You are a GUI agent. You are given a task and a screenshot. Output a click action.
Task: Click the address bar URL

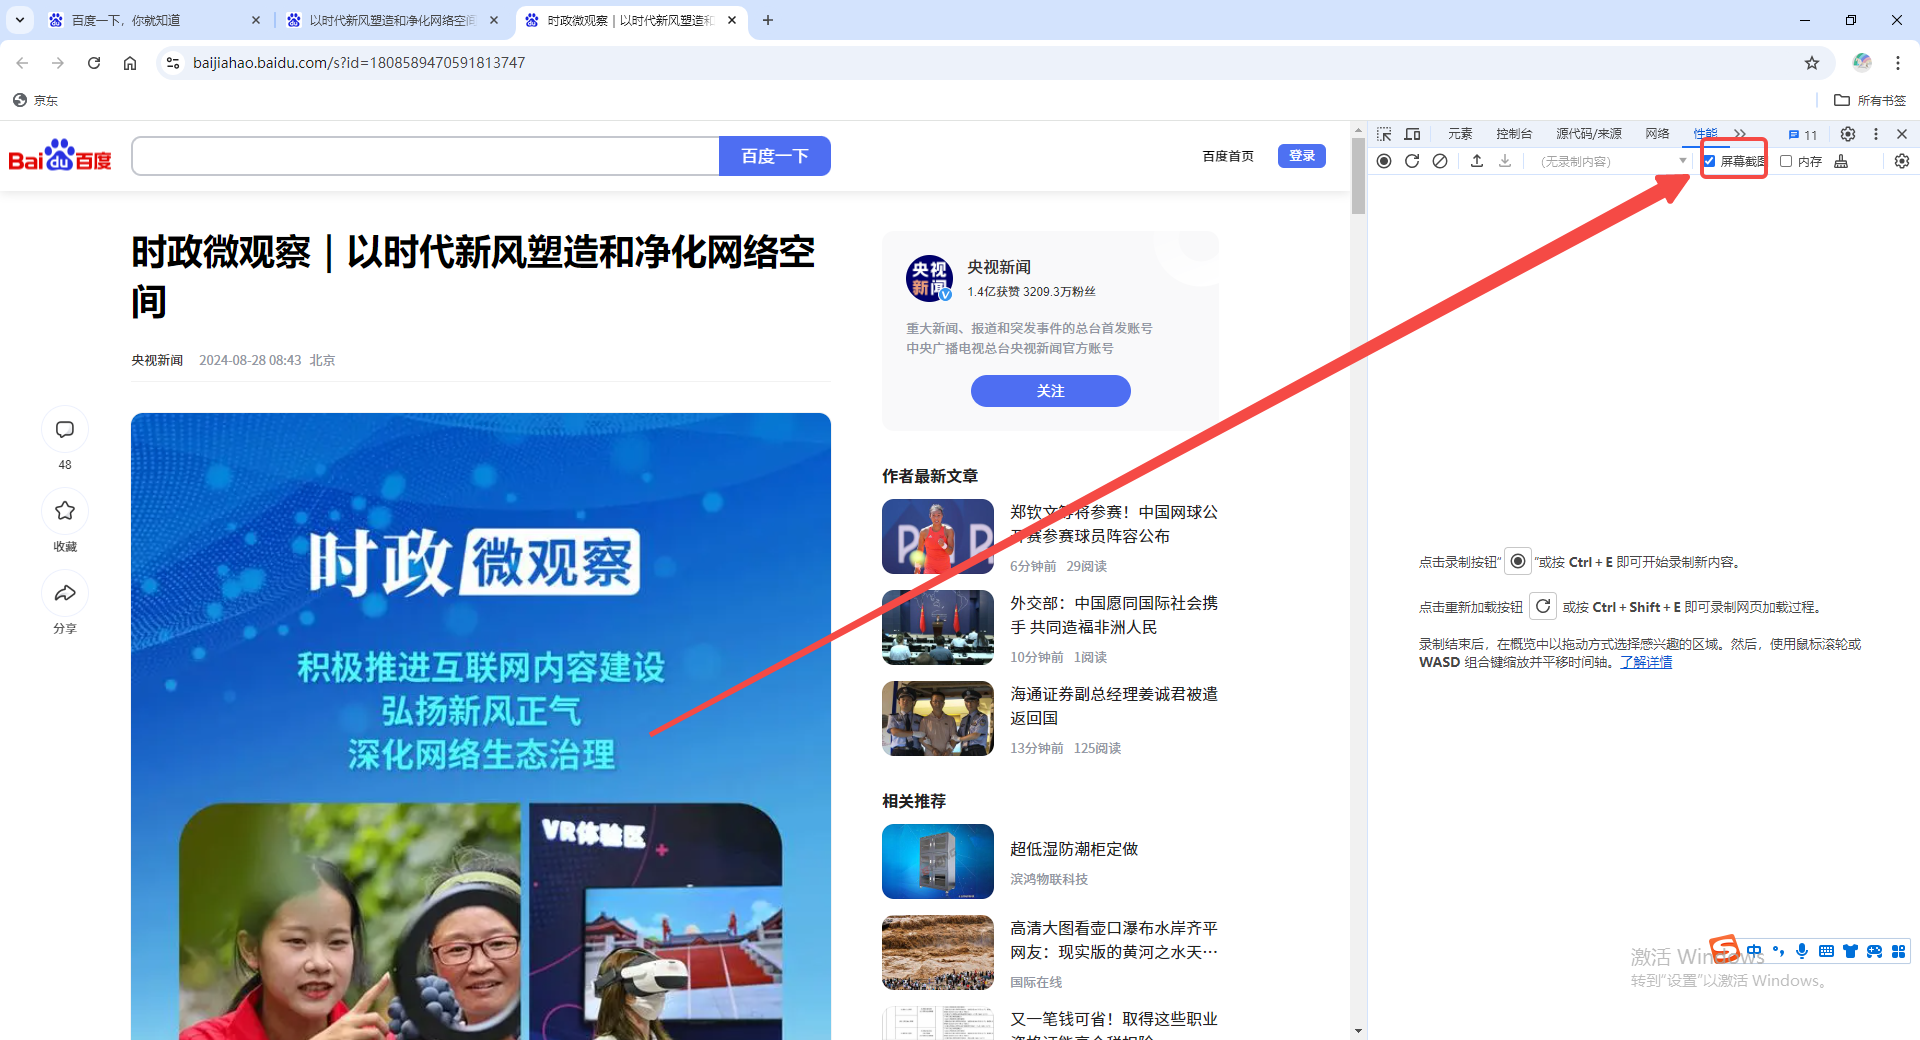tap(359, 63)
